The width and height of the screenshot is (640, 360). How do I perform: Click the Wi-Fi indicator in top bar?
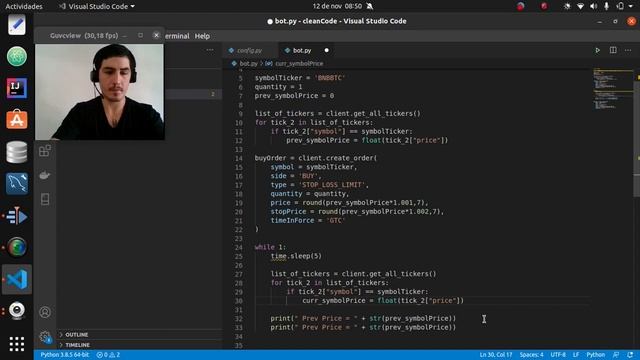click(x=580, y=6)
